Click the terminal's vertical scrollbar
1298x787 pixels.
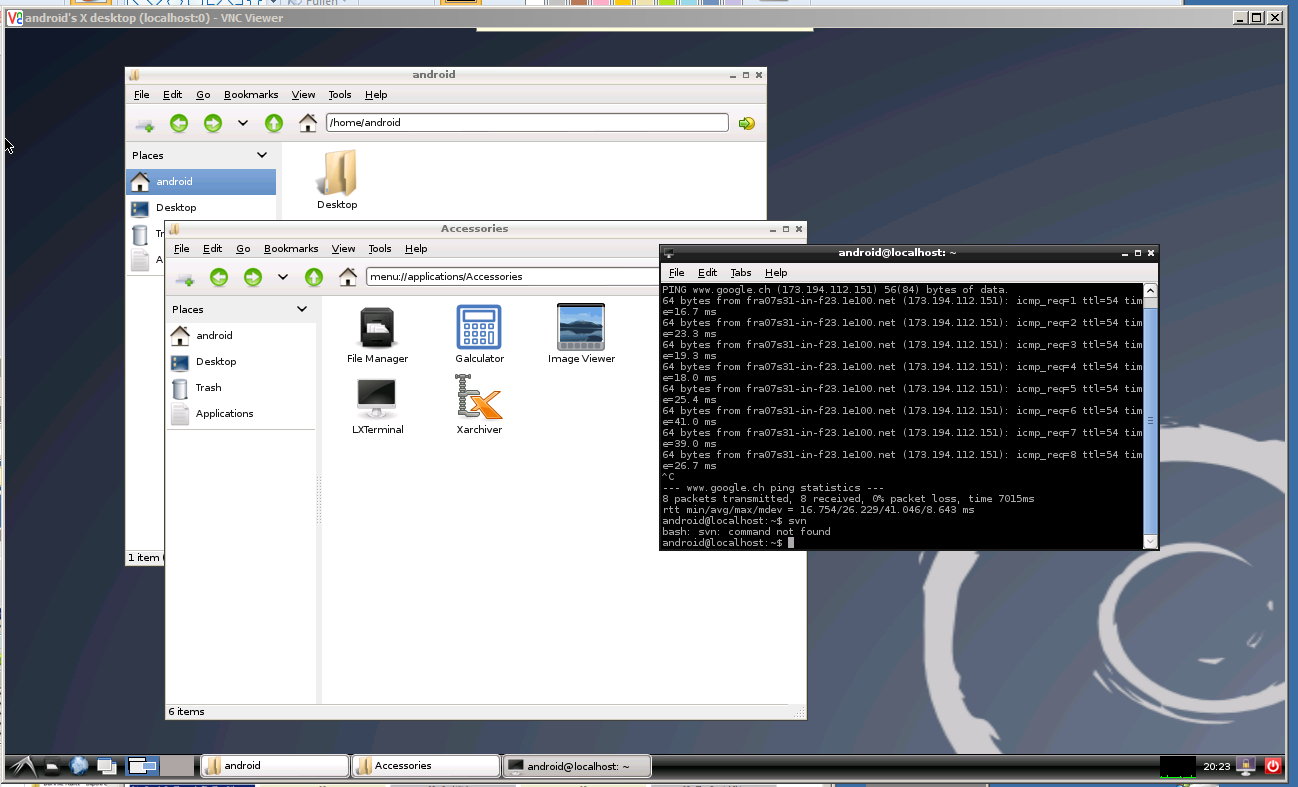(x=1150, y=420)
